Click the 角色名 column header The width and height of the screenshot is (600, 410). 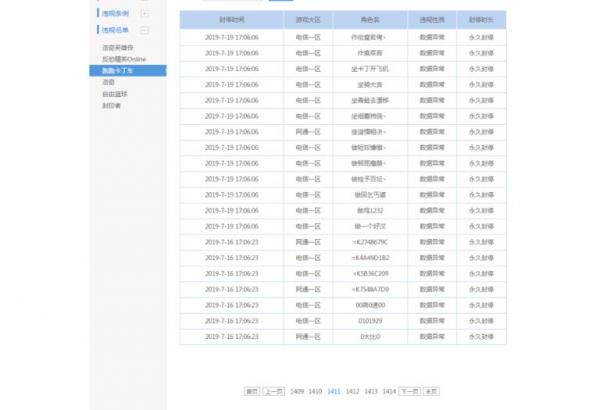pos(370,20)
